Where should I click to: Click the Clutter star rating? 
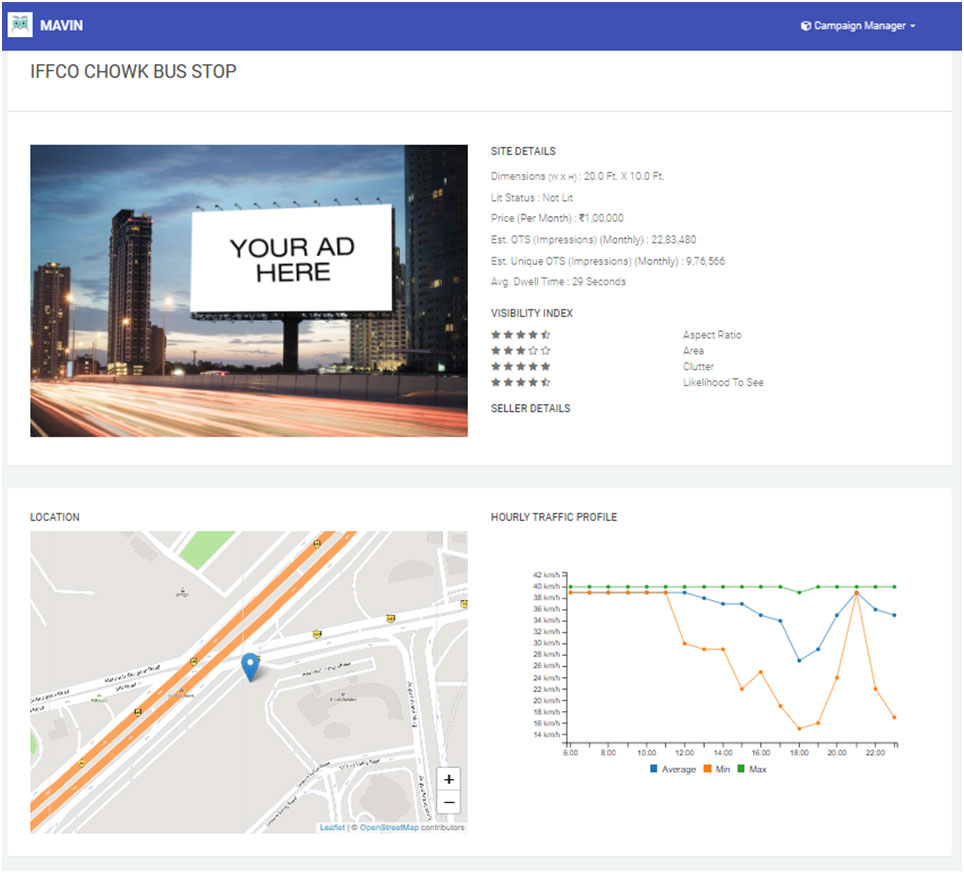(520, 367)
